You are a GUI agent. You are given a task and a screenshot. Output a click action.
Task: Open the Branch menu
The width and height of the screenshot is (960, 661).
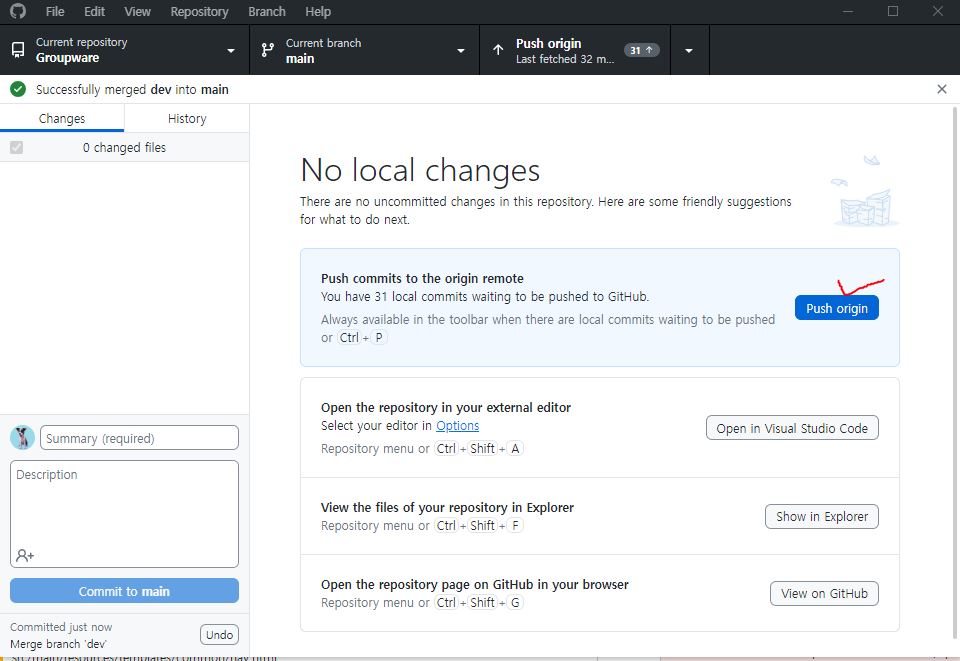click(266, 12)
